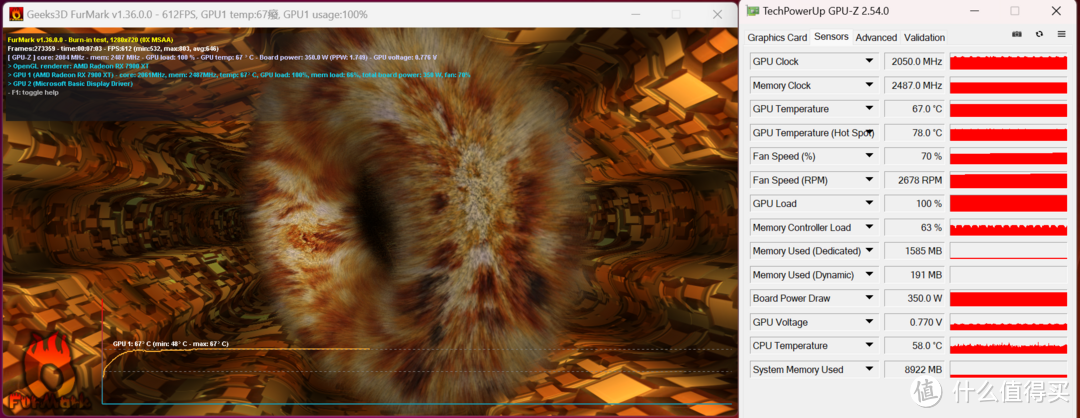Go to the Validation tab

click(x=924, y=37)
